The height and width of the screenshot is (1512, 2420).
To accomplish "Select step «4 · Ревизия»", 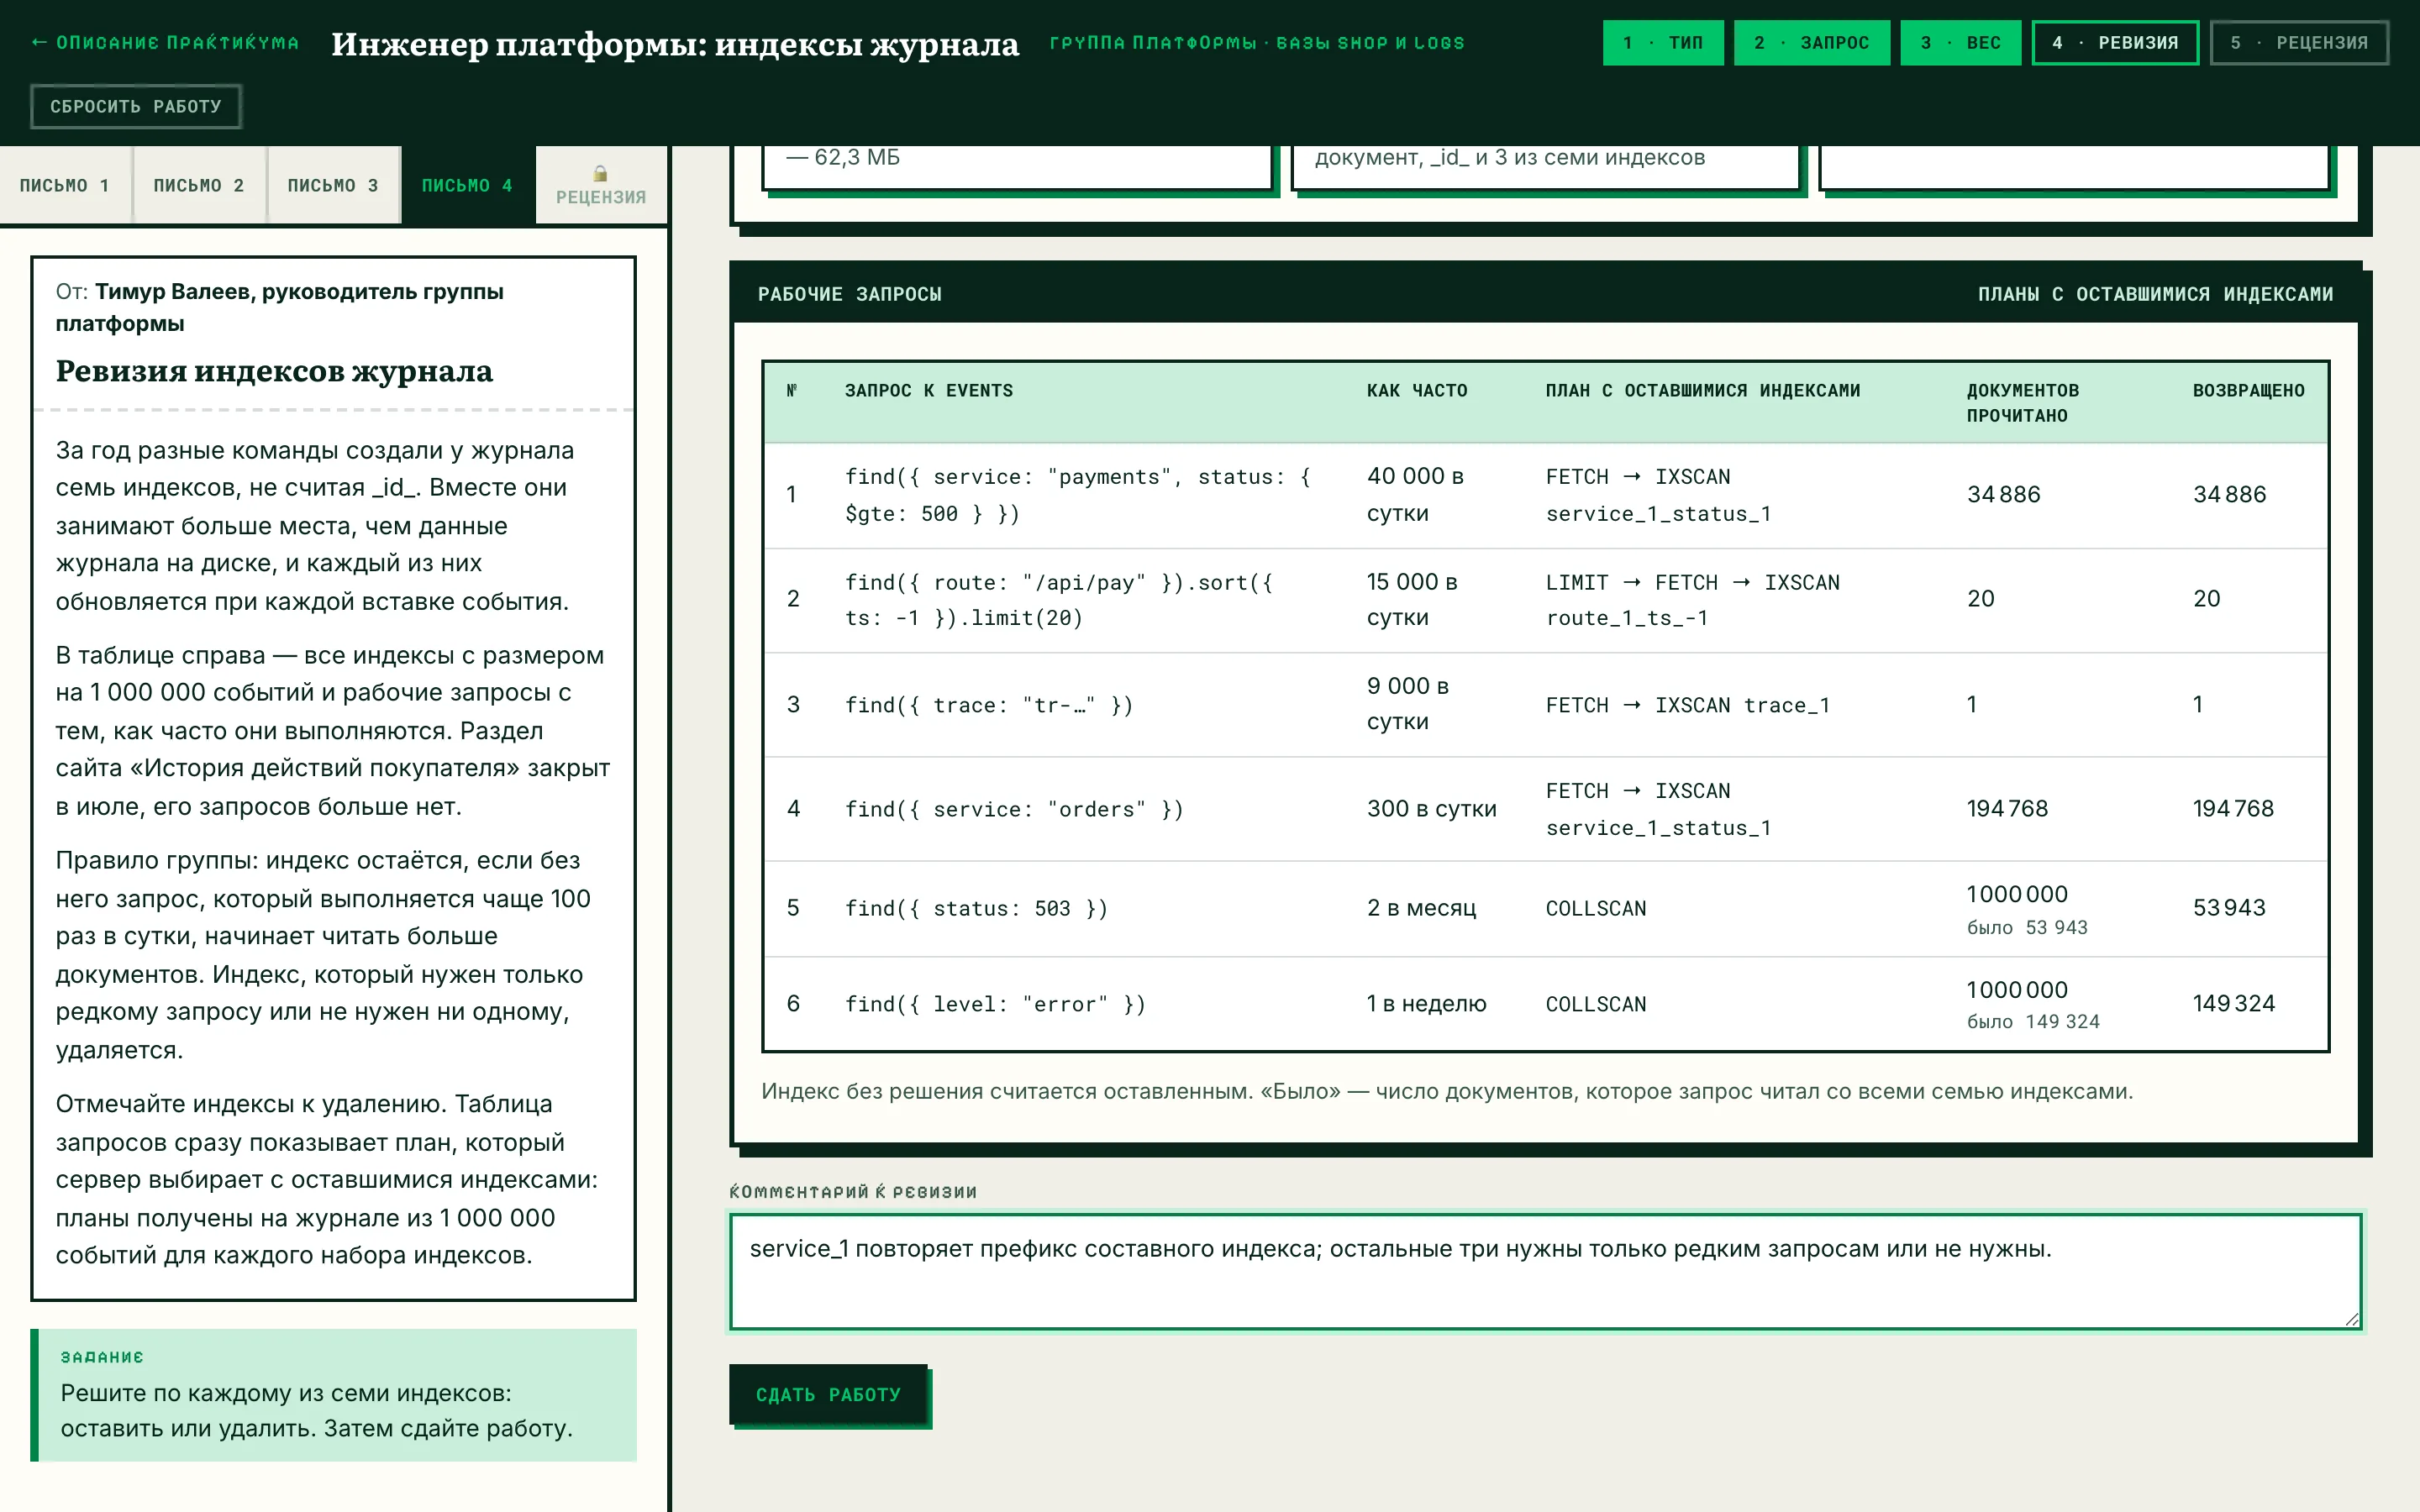I will click(2114, 43).
